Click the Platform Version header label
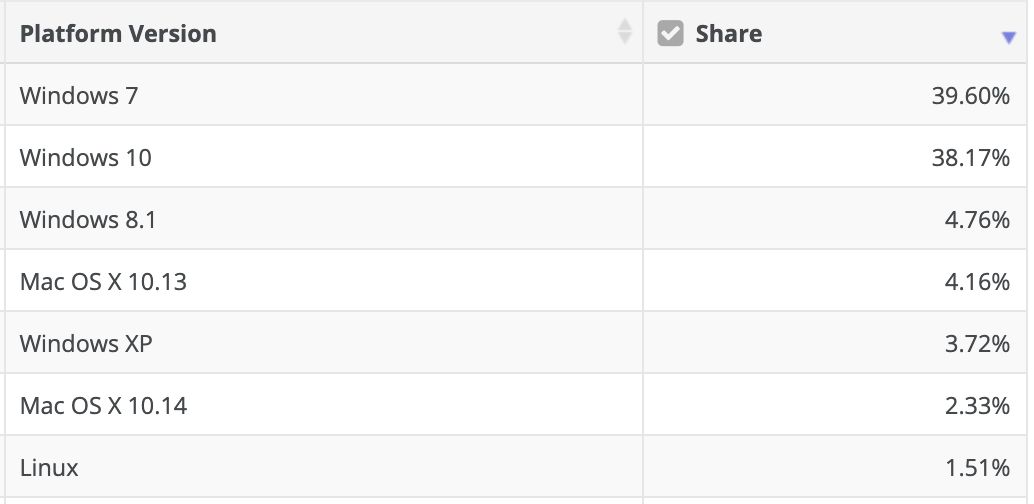Viewport: 1034px width, 504px height. point(118,33)
